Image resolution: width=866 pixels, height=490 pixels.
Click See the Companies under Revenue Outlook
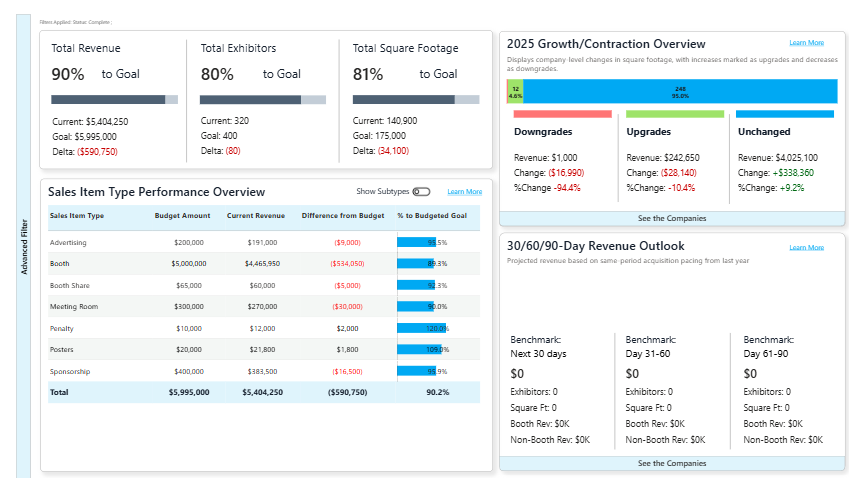tap(672, 463)
